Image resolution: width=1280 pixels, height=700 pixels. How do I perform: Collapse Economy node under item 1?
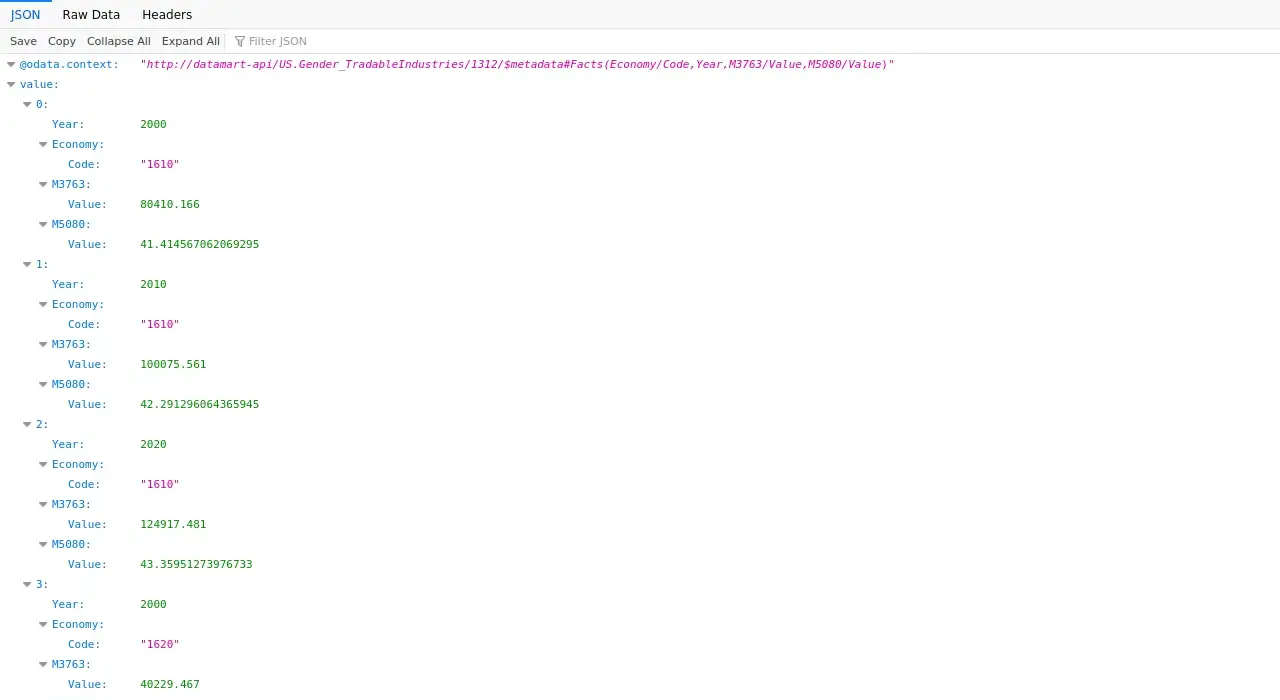[43, 304]
